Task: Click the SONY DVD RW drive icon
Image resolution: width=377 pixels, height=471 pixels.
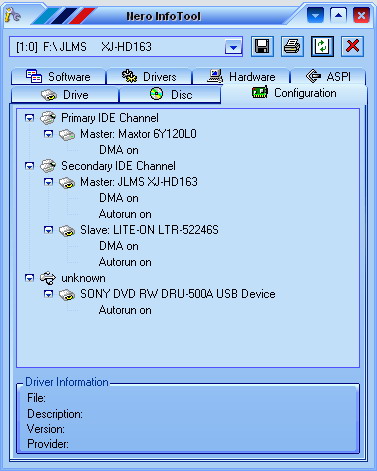Action: pos(67,295)
